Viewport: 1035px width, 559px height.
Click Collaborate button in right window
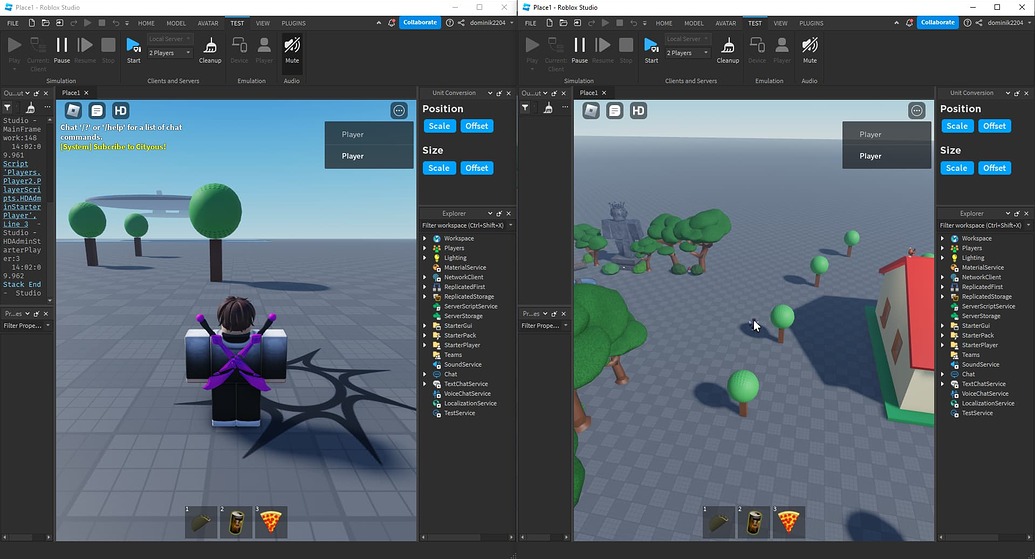point(937,22)
